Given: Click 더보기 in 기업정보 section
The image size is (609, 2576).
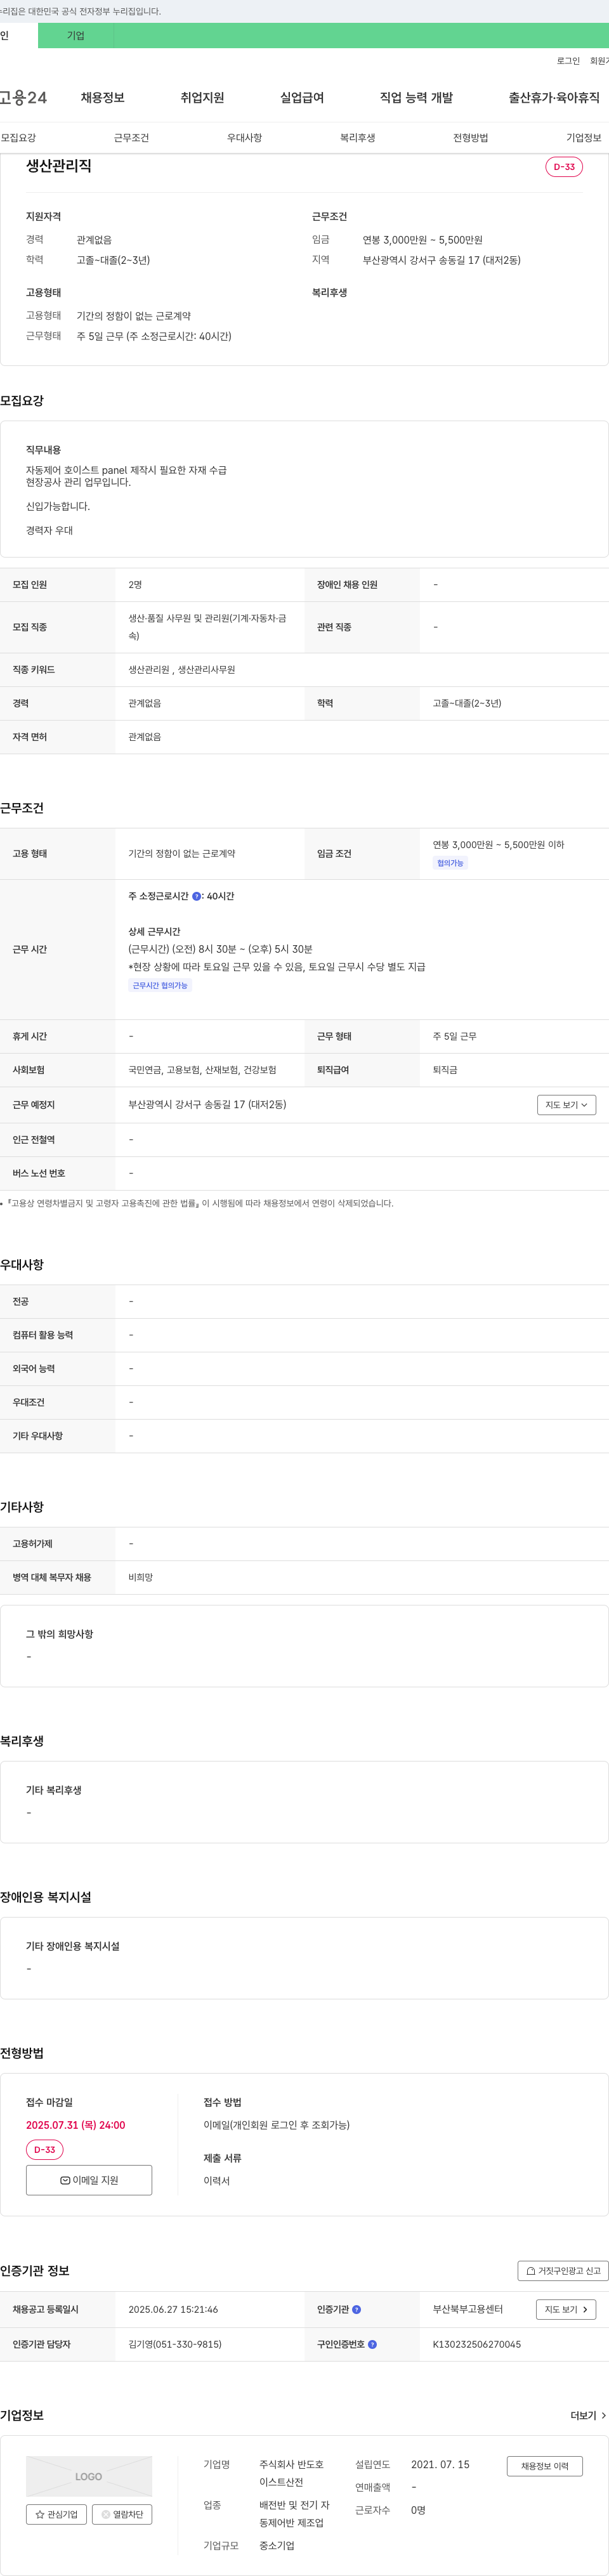Looking at the screenshot, I should coord(588,2415).
